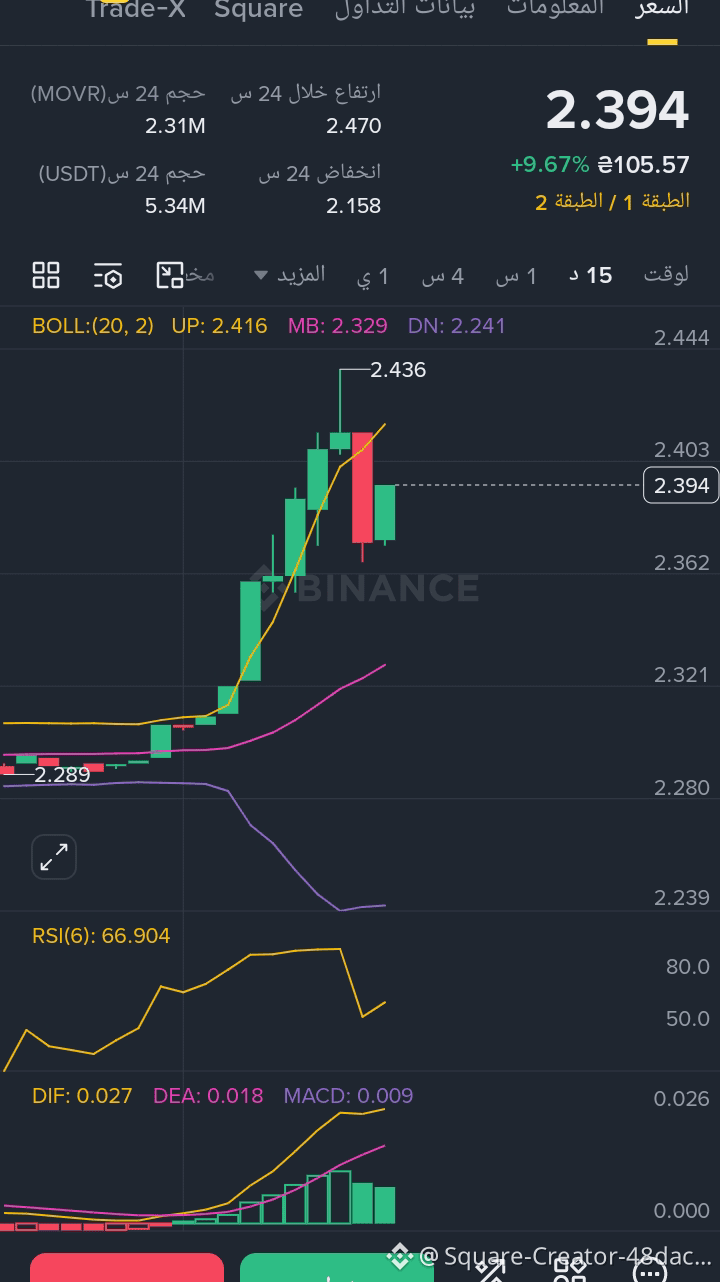
Task: Tap the +9.67% change value
Action: click(550, 164)
